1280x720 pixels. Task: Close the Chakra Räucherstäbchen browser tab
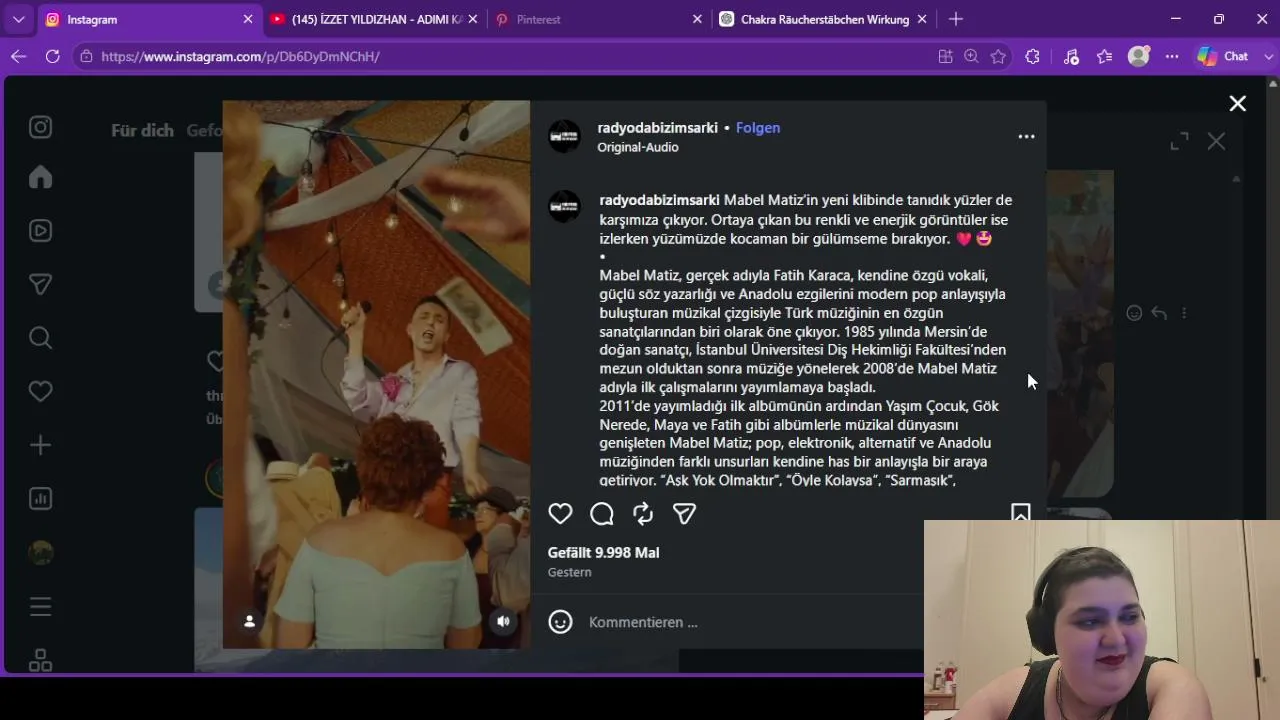click(x=922, y=19)
